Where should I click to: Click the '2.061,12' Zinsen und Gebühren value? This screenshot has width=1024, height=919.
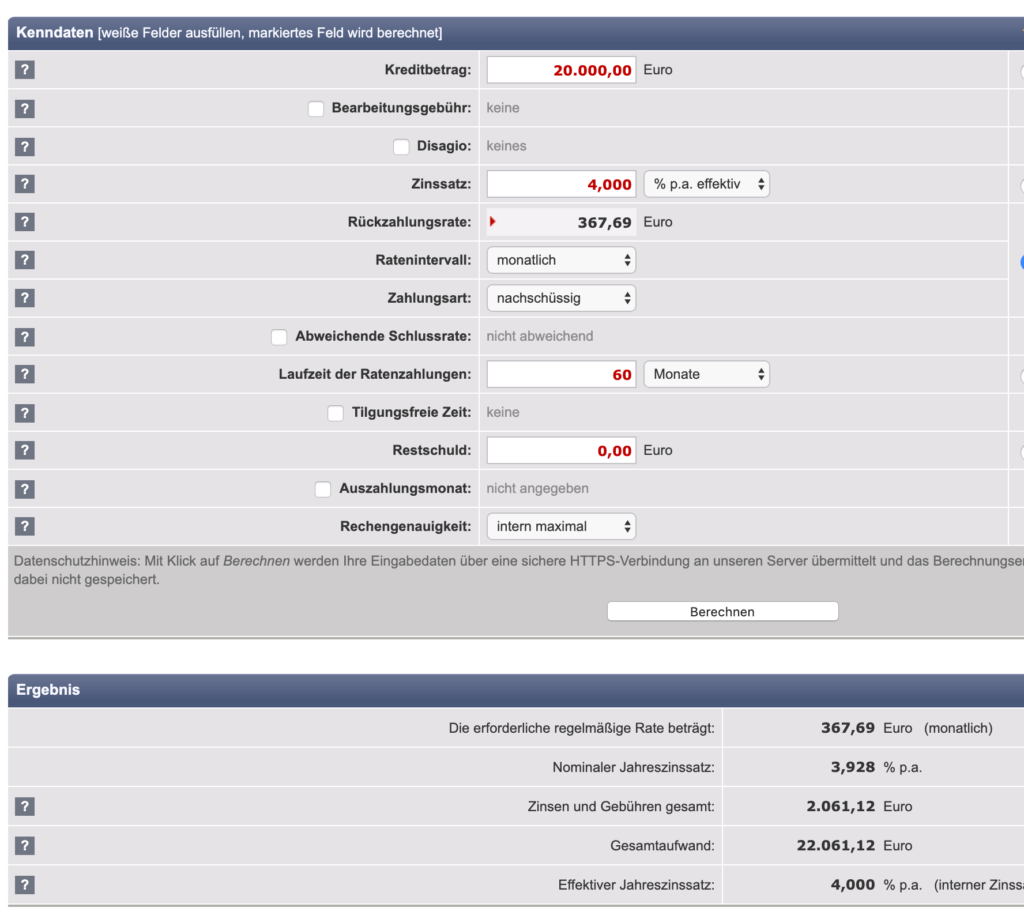[840, 807]
